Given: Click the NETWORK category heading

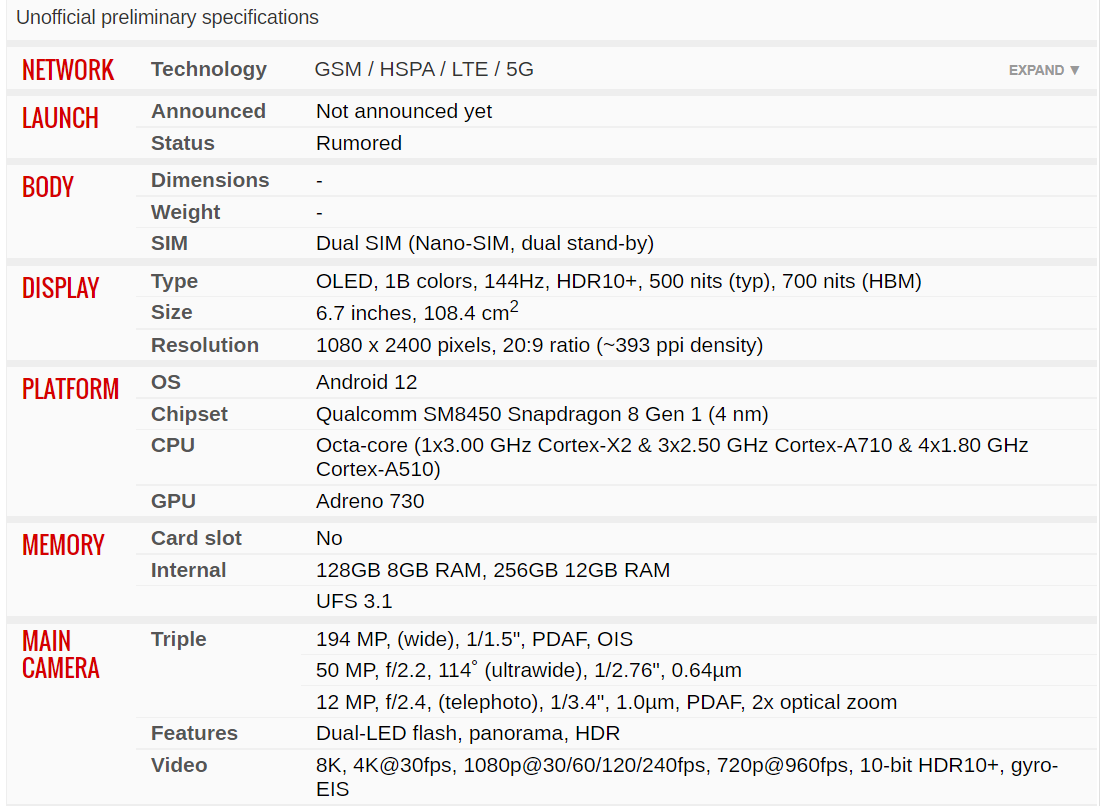Looking at the screenshot, I should pos(68,70).
